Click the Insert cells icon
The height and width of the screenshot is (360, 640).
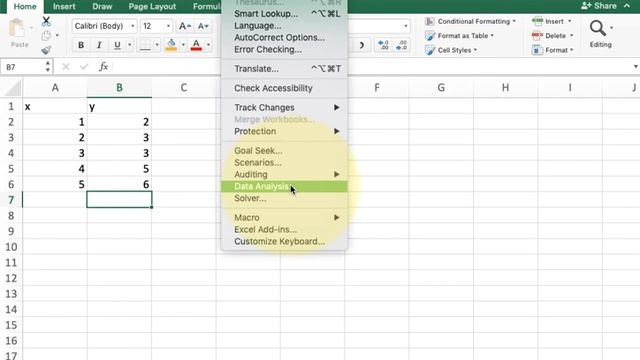537,21
